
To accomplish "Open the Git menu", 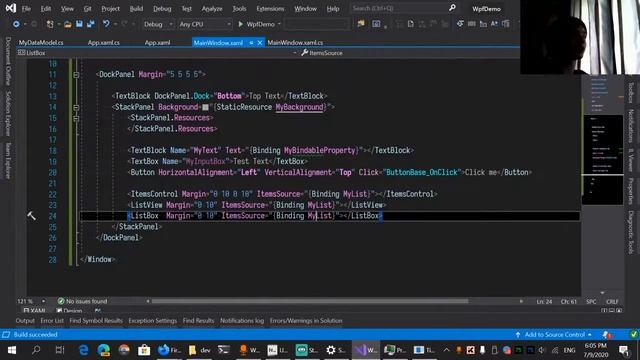I will [x=87, y=9].
